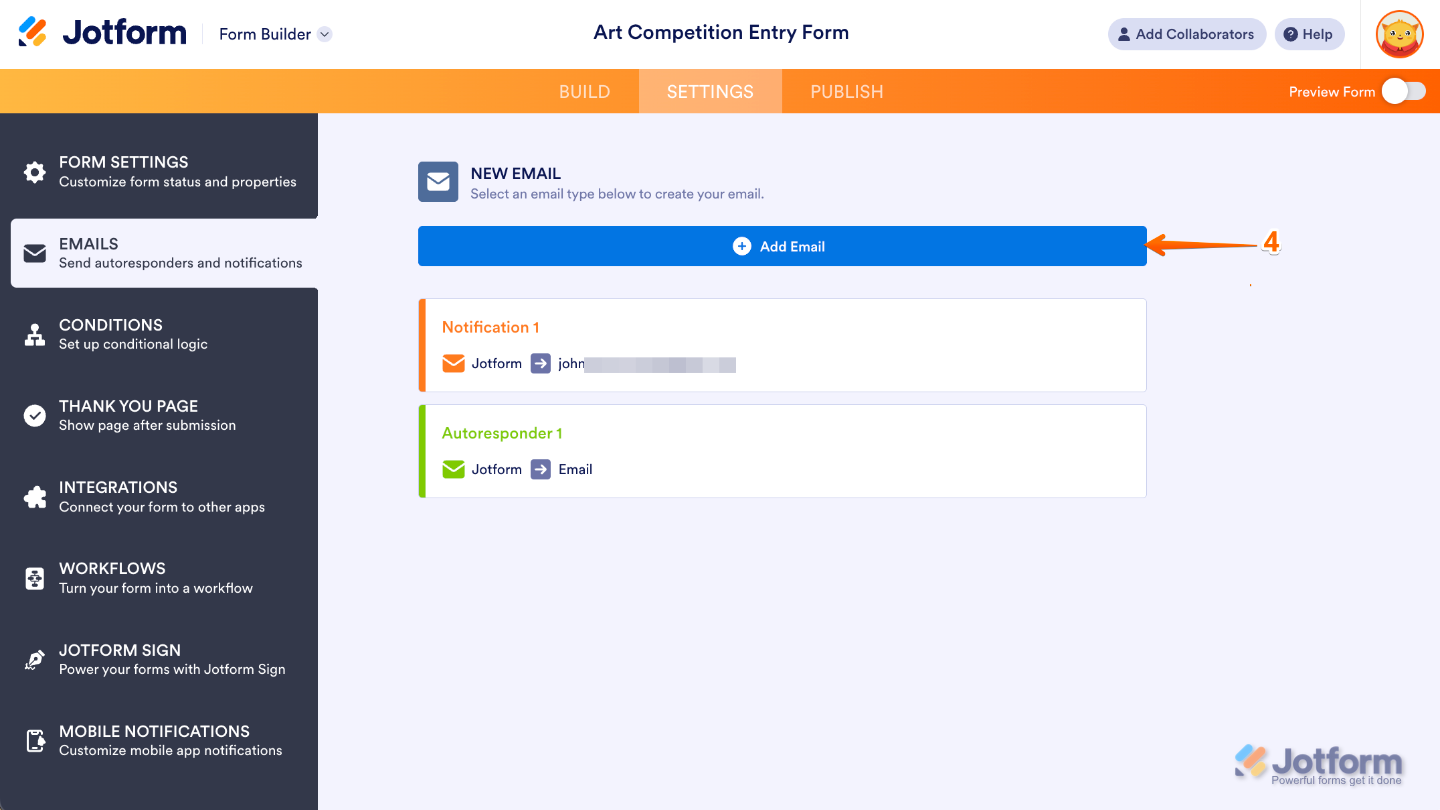Click the Form Settings gear icon
The width and height of the screenshot is (1440, 810).
[x=35, y=172]
